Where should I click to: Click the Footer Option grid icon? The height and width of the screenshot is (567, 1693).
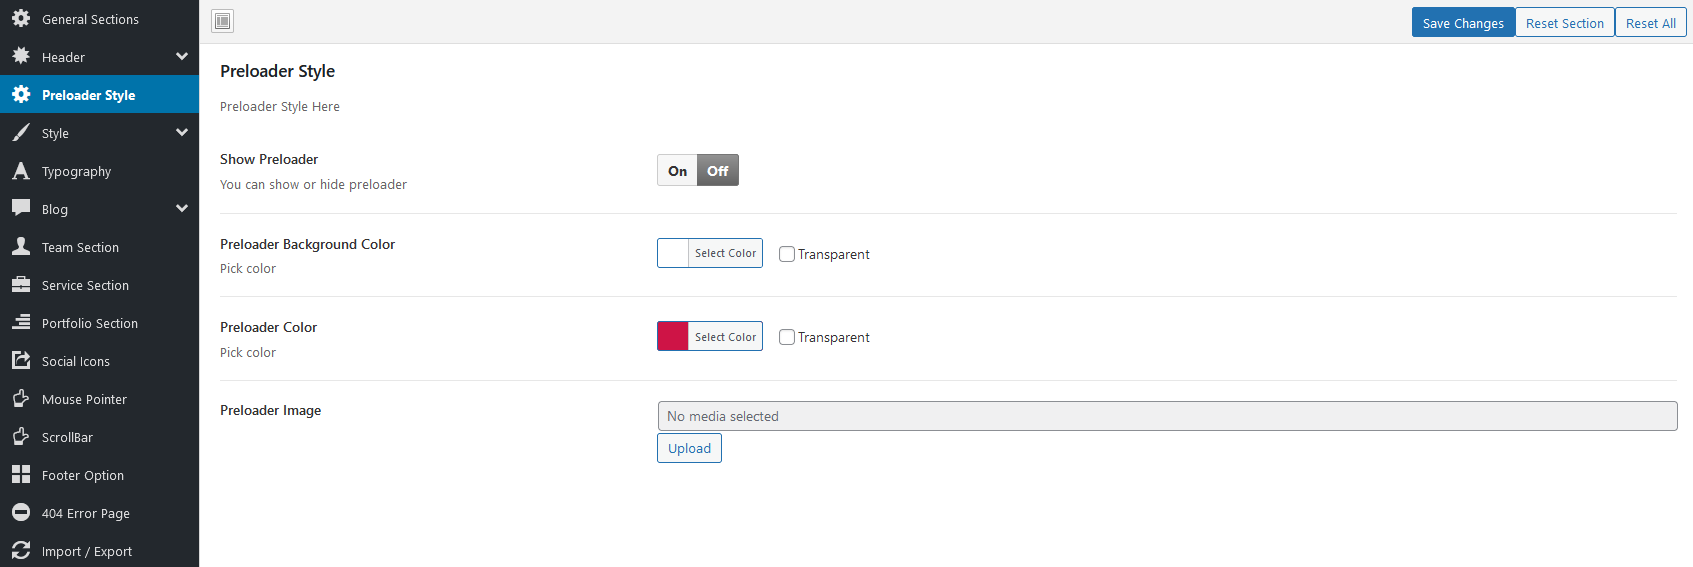coord(21,475)
